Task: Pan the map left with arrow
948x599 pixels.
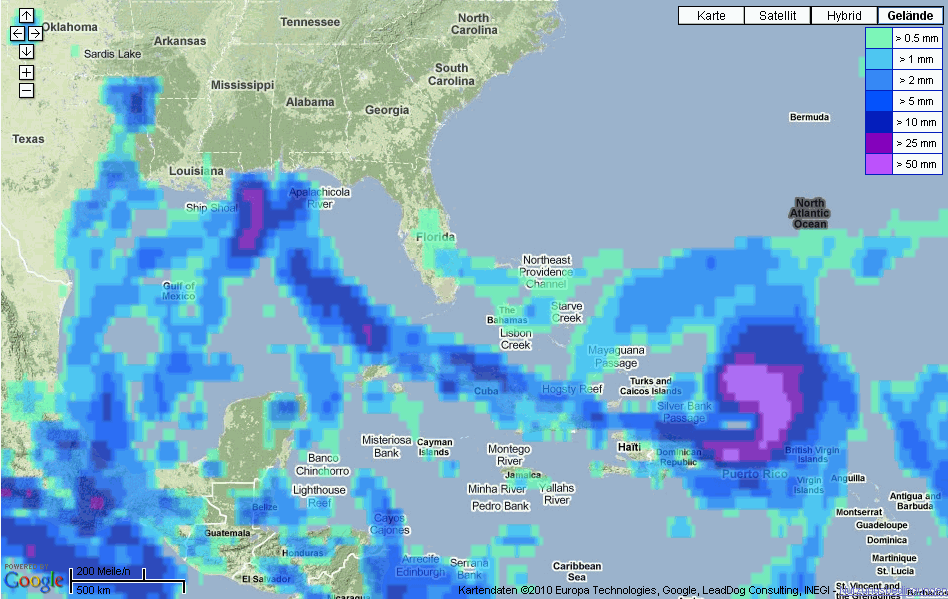Action: (x=17, y=33)
